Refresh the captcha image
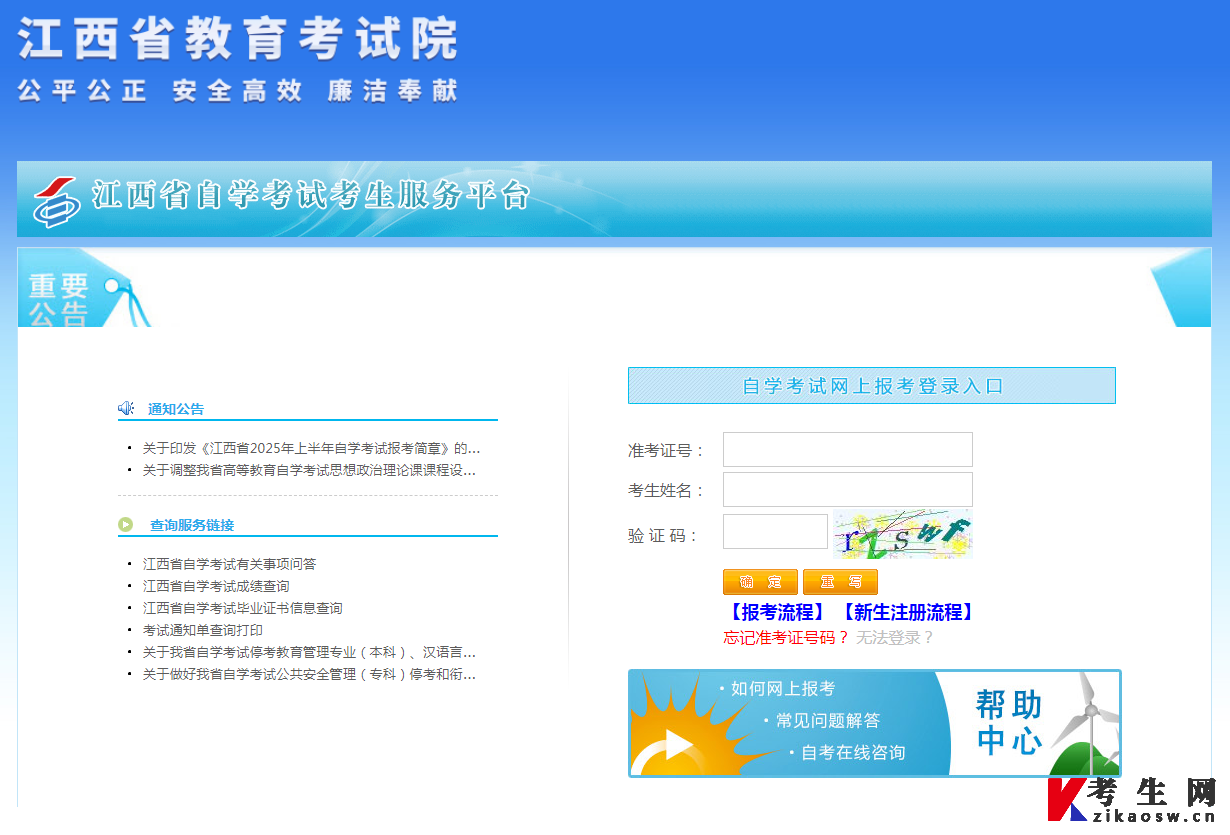The image size is (1230, 835). (903, 534)
